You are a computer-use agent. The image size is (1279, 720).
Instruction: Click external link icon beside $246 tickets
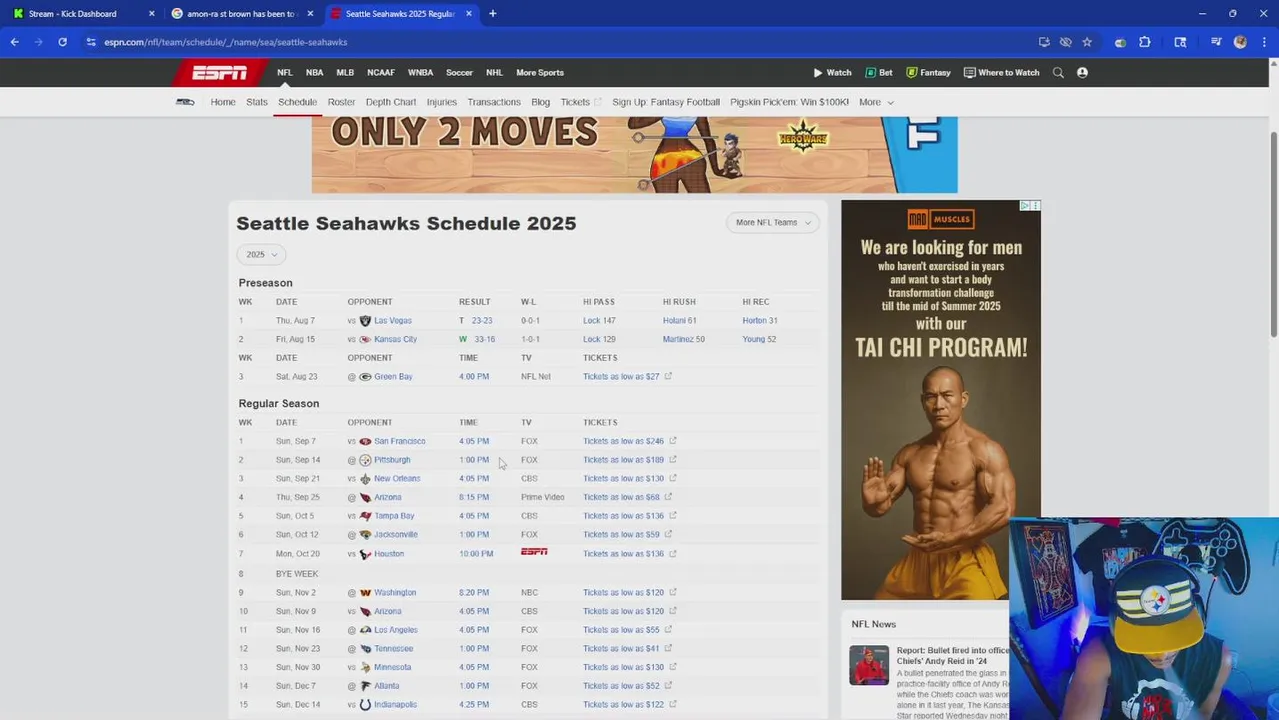click(x=673, y=441)
